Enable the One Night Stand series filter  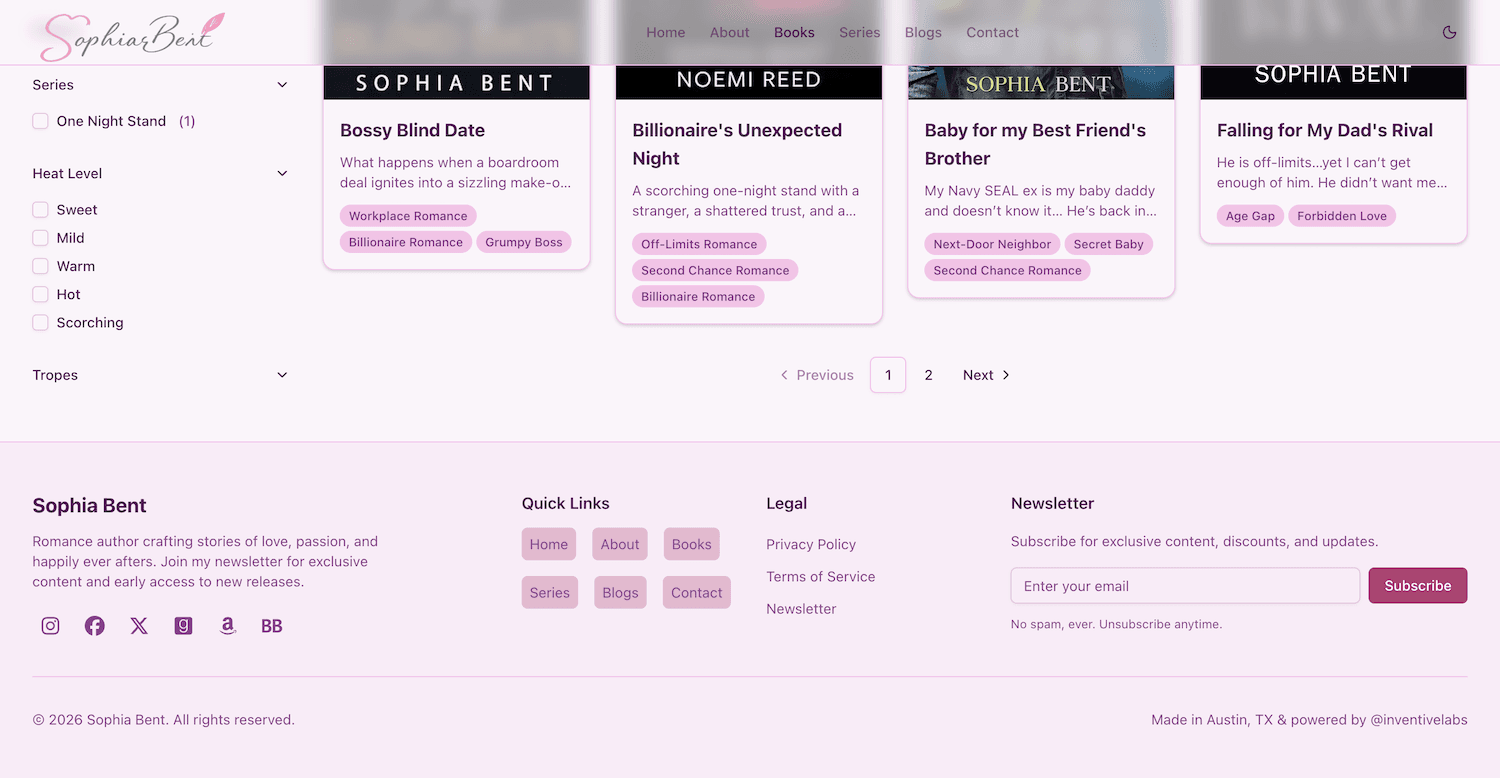coord(40,120)
